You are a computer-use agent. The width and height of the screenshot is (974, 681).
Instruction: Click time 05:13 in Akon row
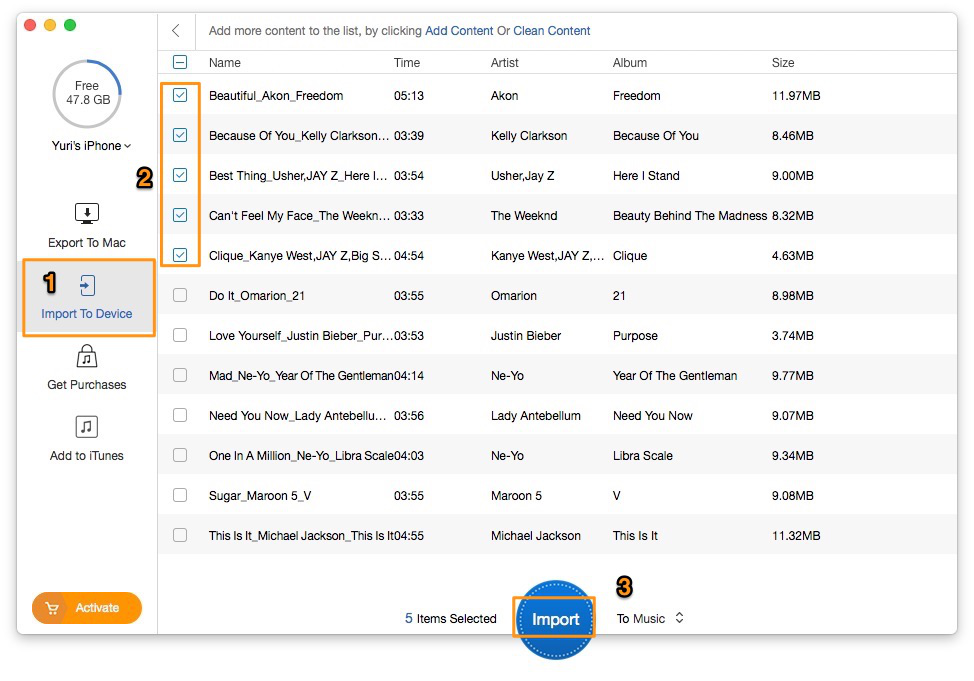[x=409, y=96]
